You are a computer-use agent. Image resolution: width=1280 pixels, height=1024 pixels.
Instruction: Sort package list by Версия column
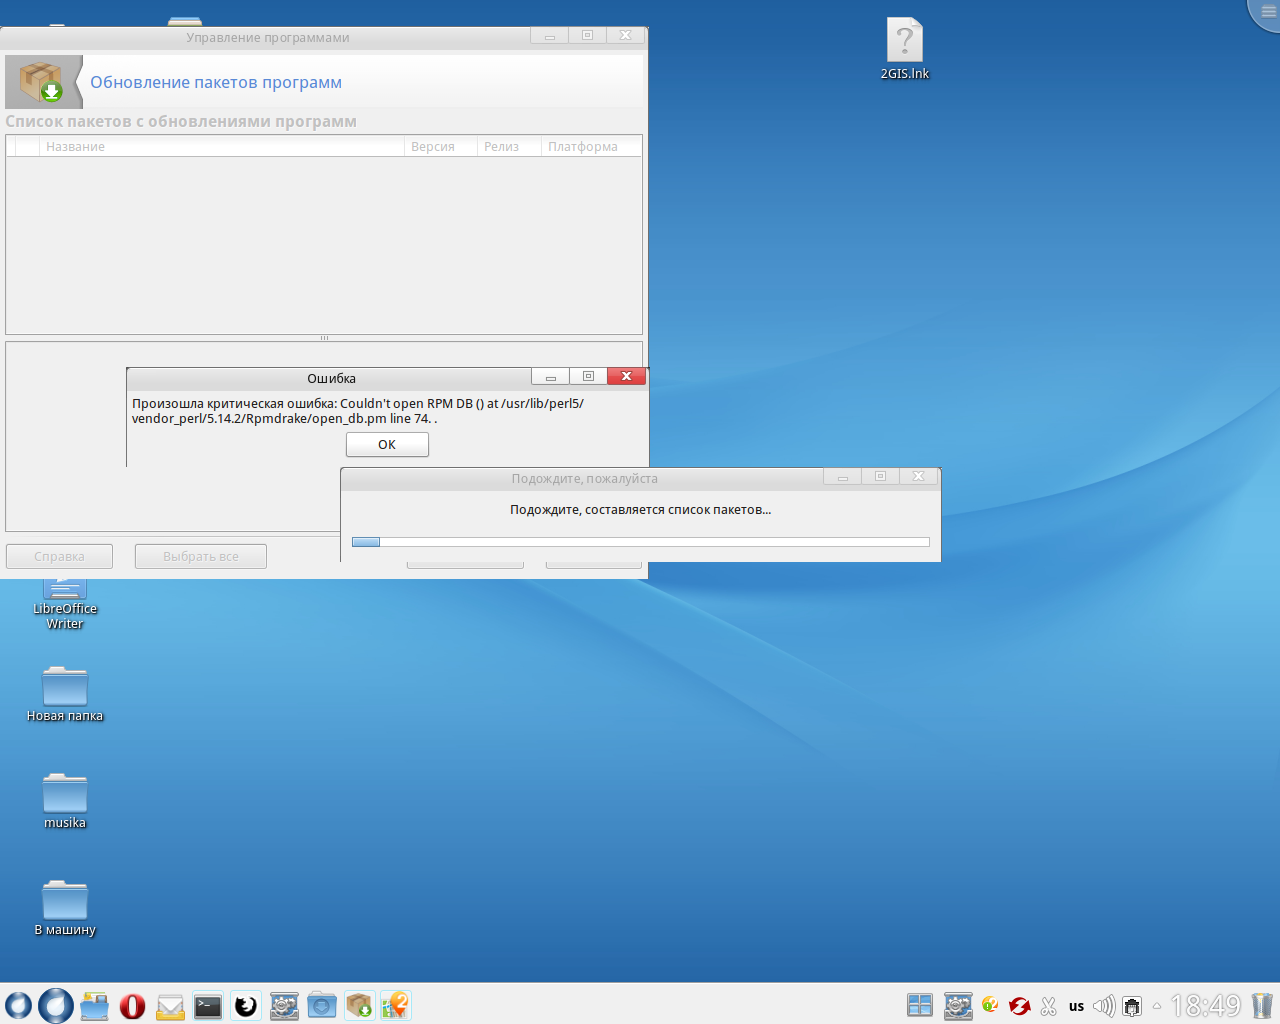[x=432, y=147]
